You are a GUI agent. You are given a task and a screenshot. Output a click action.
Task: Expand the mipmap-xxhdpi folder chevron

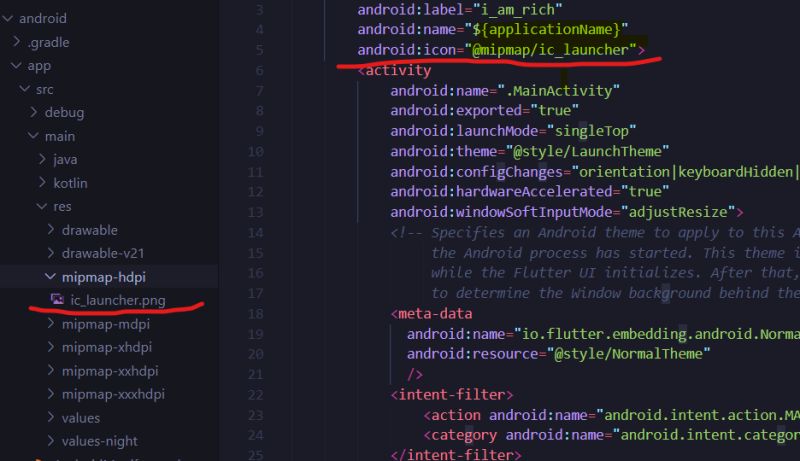[51, 370]
